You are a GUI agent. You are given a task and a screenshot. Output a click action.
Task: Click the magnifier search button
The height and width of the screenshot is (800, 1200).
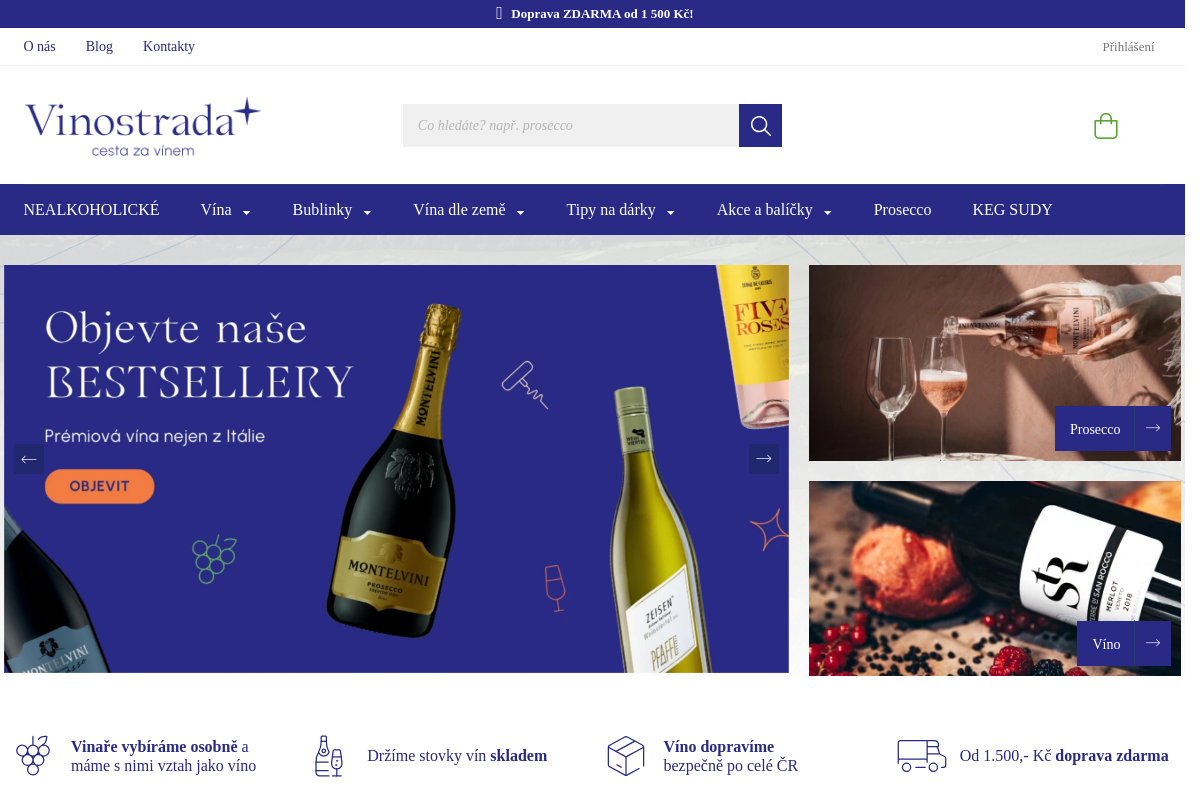(x=760, y=126)
